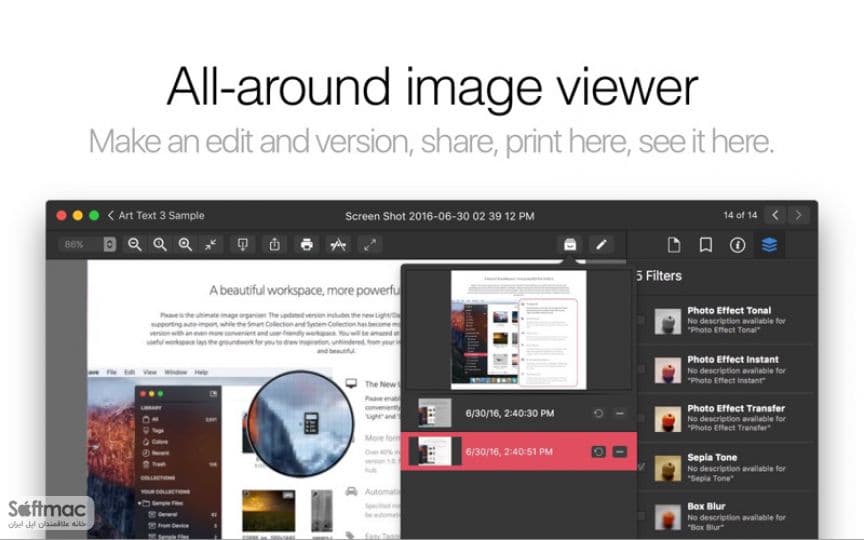Viewport: 864px width, 540px height.
Task: Enable the Sepia Tone filter checkbox
Action: 641,467
